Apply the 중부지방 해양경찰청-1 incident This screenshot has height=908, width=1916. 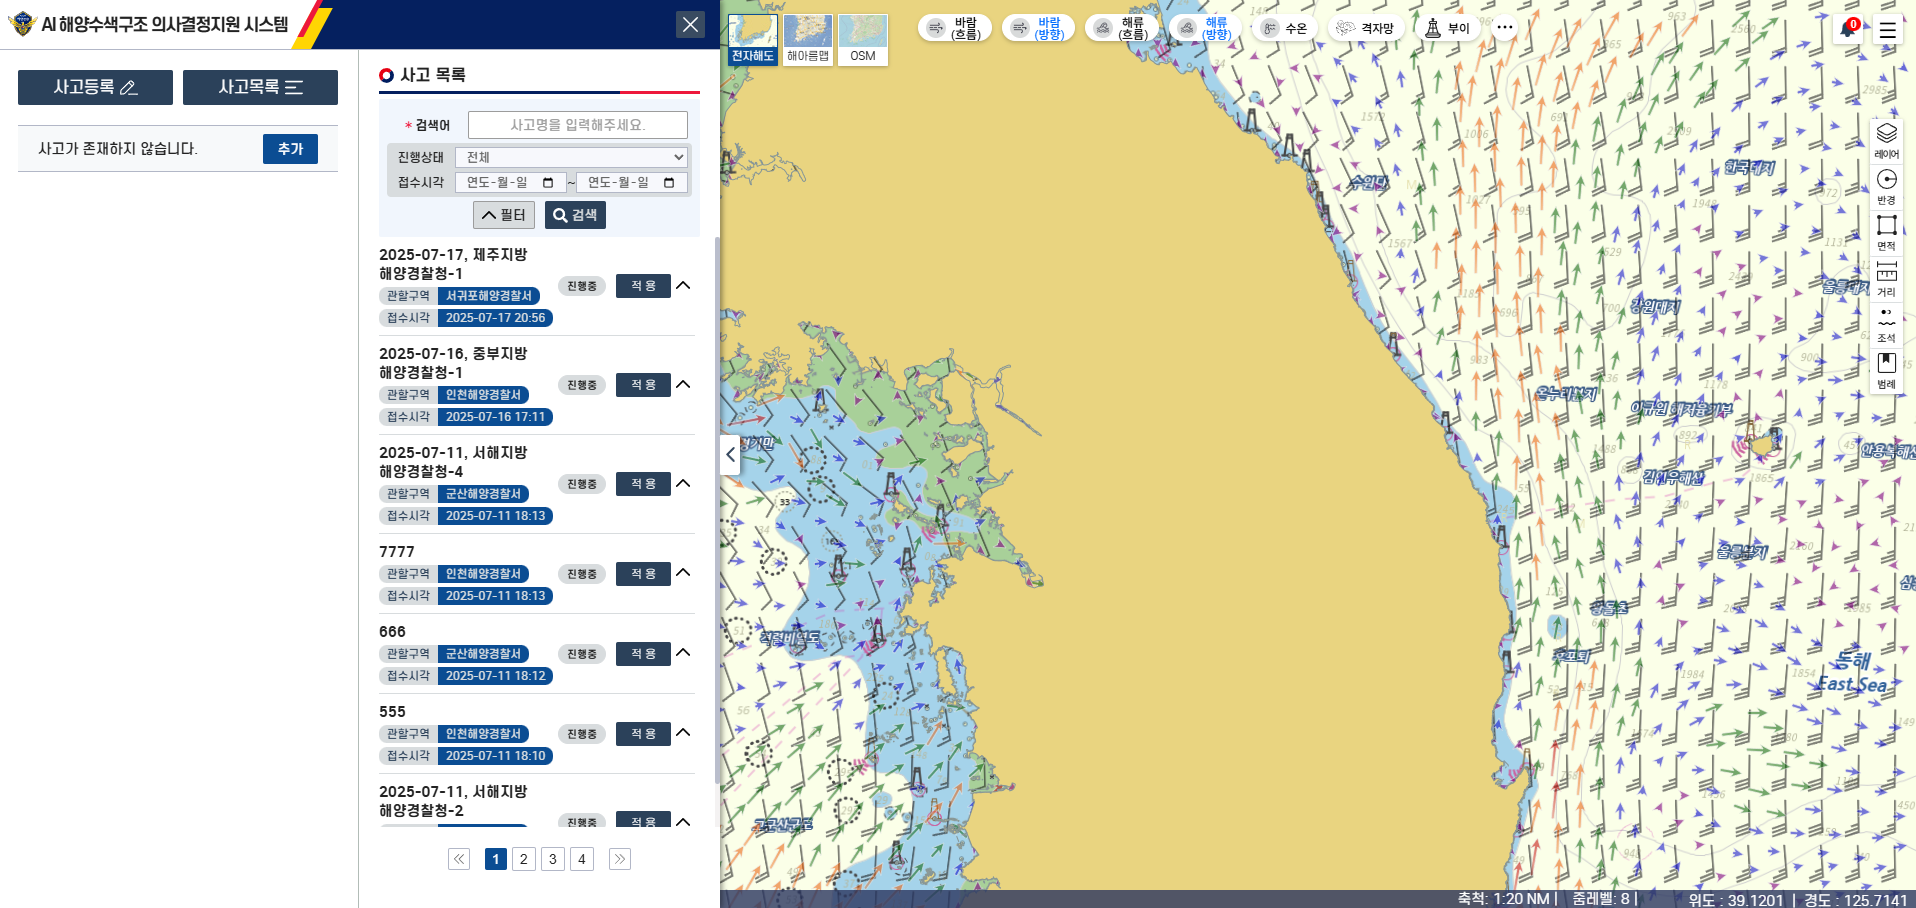click(x=643, y=385)
